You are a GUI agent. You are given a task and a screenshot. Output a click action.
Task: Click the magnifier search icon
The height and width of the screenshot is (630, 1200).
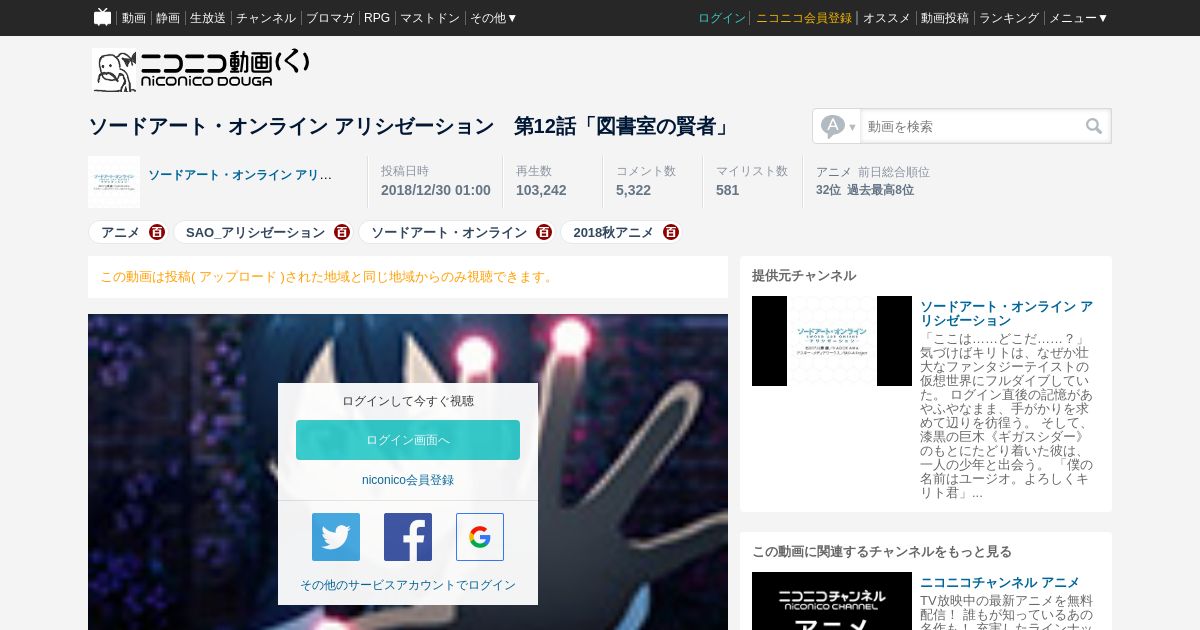(x=1094, y=126)
